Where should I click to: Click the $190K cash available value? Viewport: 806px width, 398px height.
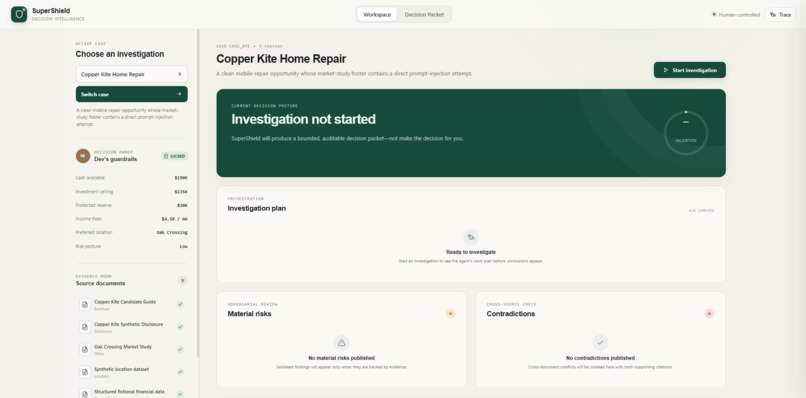[180, 178]
